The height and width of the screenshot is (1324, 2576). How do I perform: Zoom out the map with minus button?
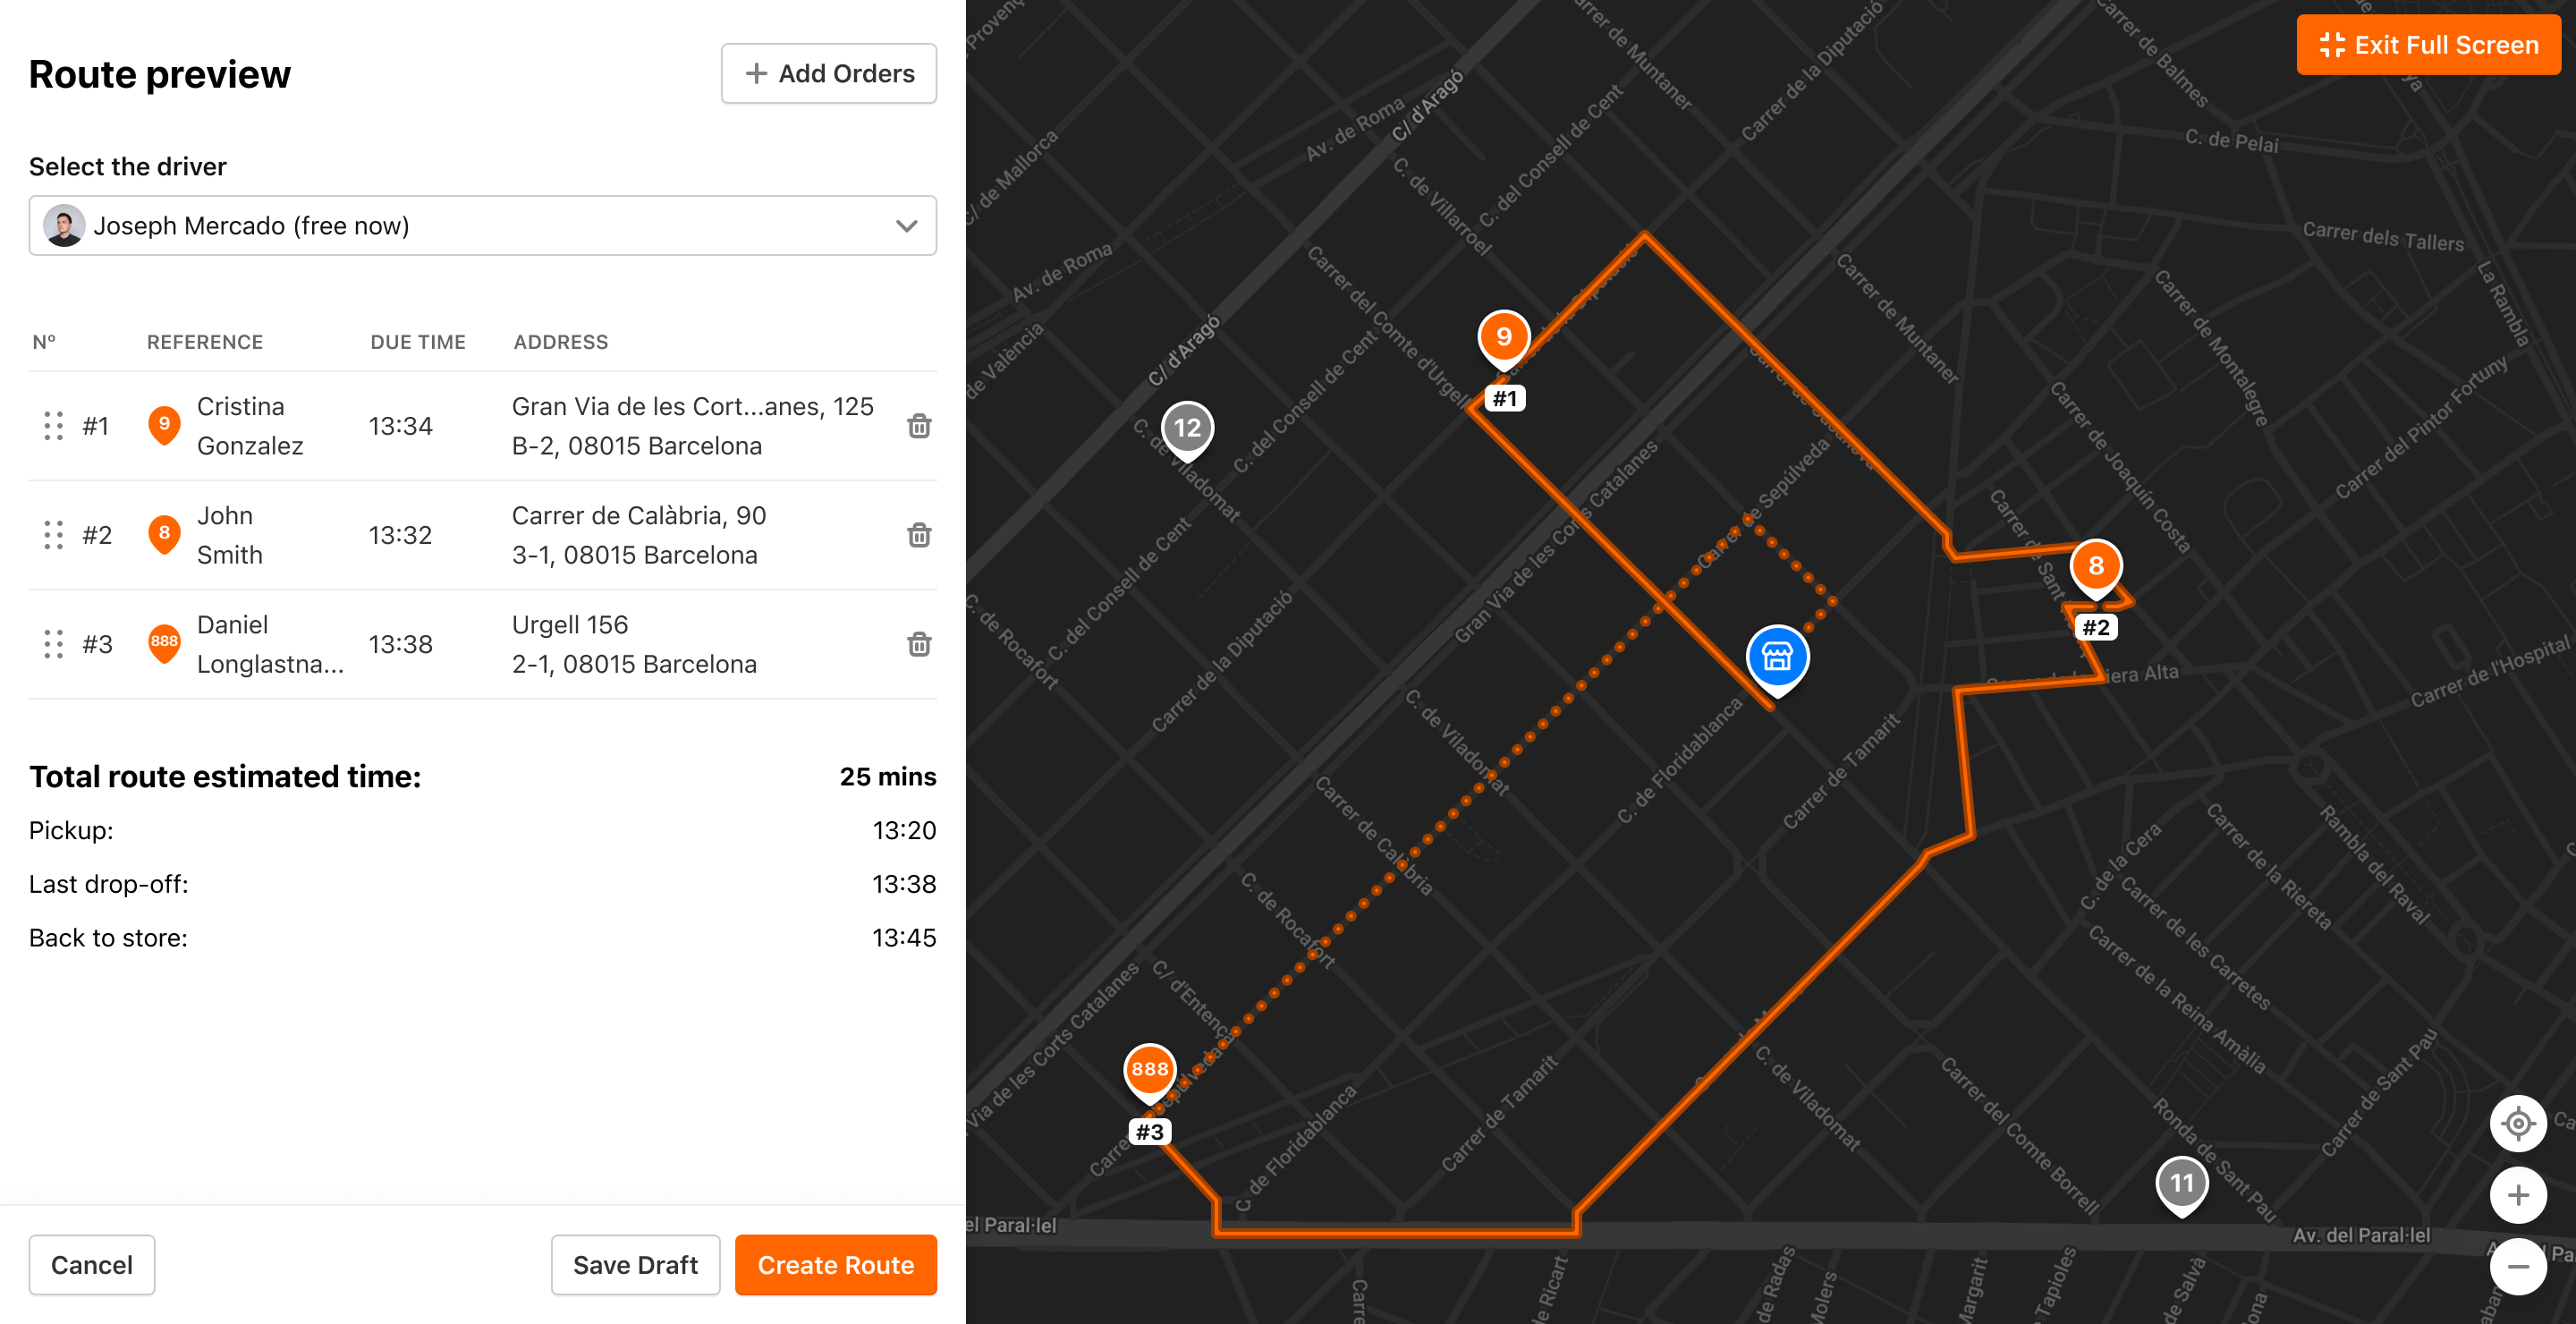(2517, 1266)
